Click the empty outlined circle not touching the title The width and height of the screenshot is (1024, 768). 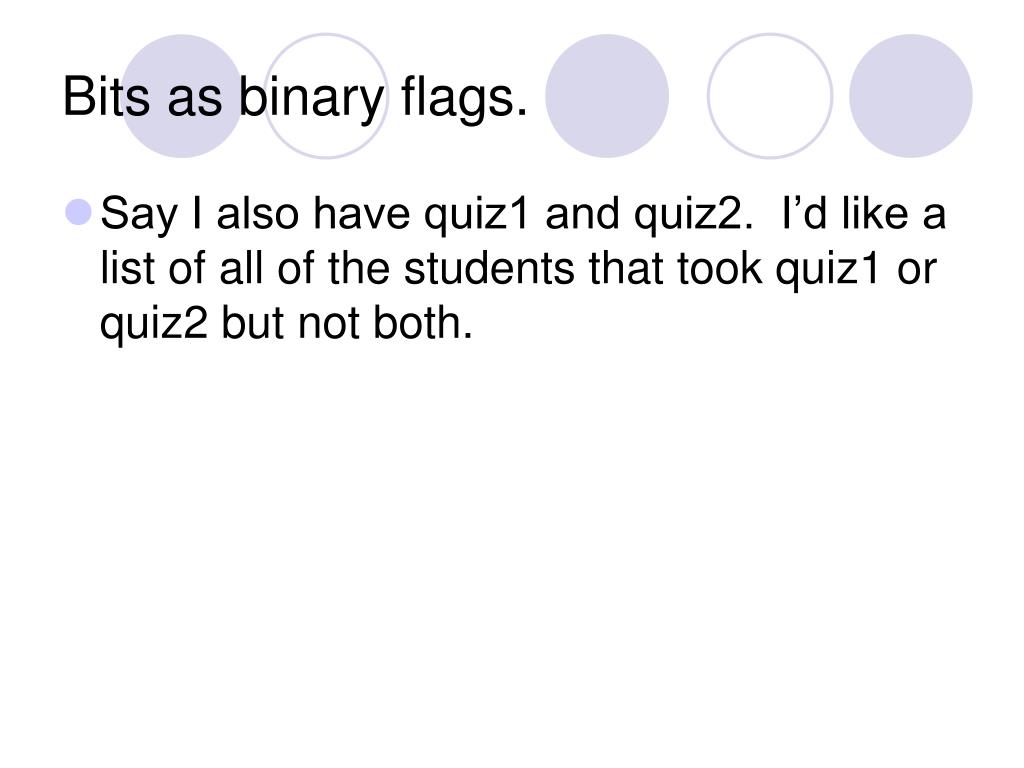tap(770, 96)
